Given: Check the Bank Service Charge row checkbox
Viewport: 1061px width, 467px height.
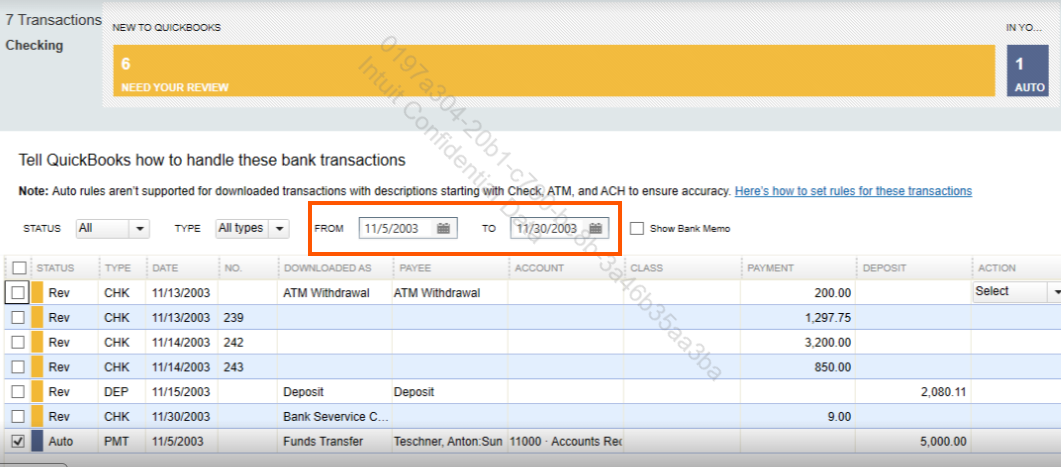Looking at the screenshot, I should pos(18,416).
